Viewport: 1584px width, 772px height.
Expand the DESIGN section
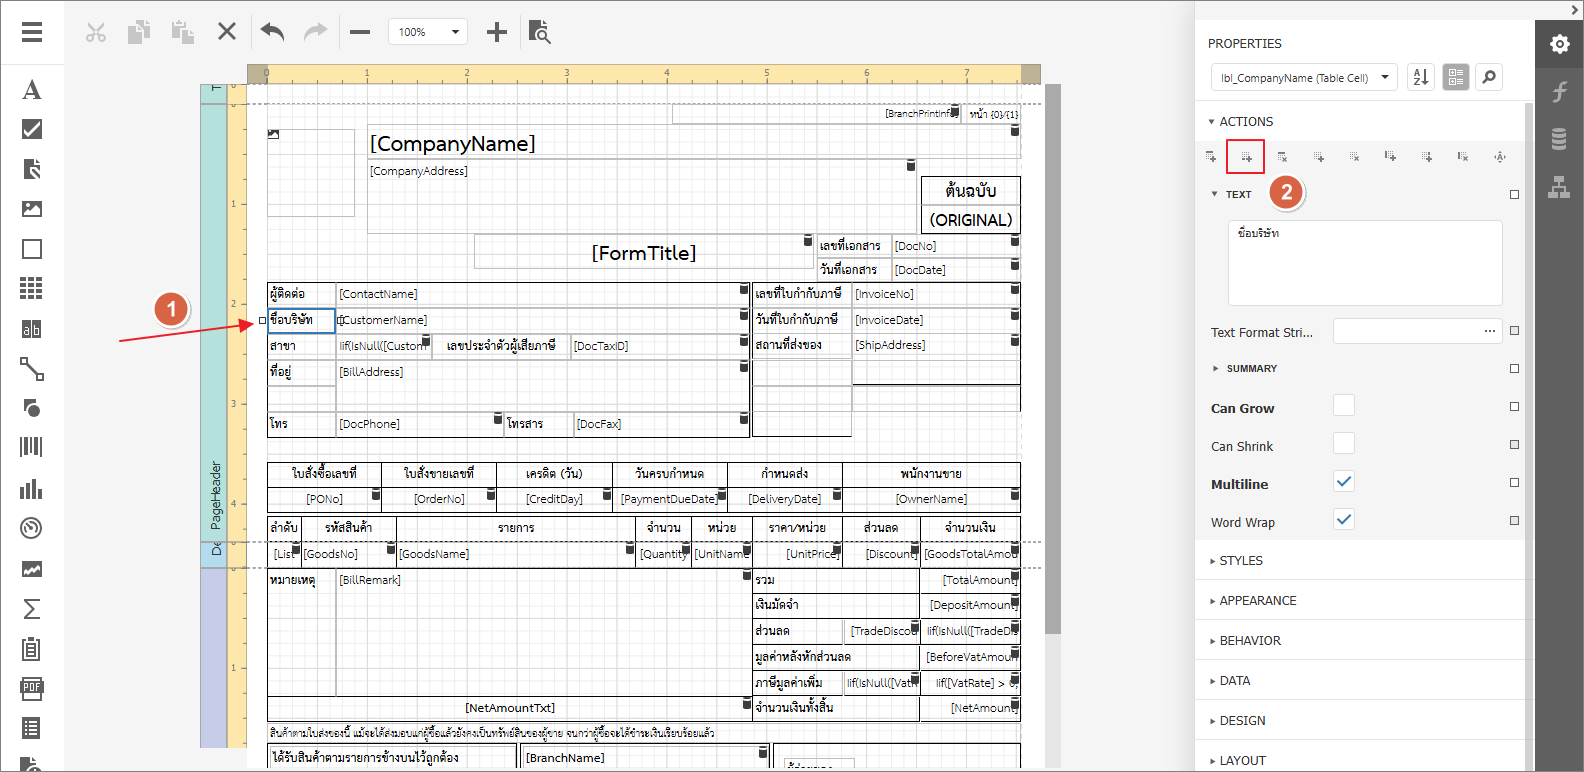coord(1237,721)
